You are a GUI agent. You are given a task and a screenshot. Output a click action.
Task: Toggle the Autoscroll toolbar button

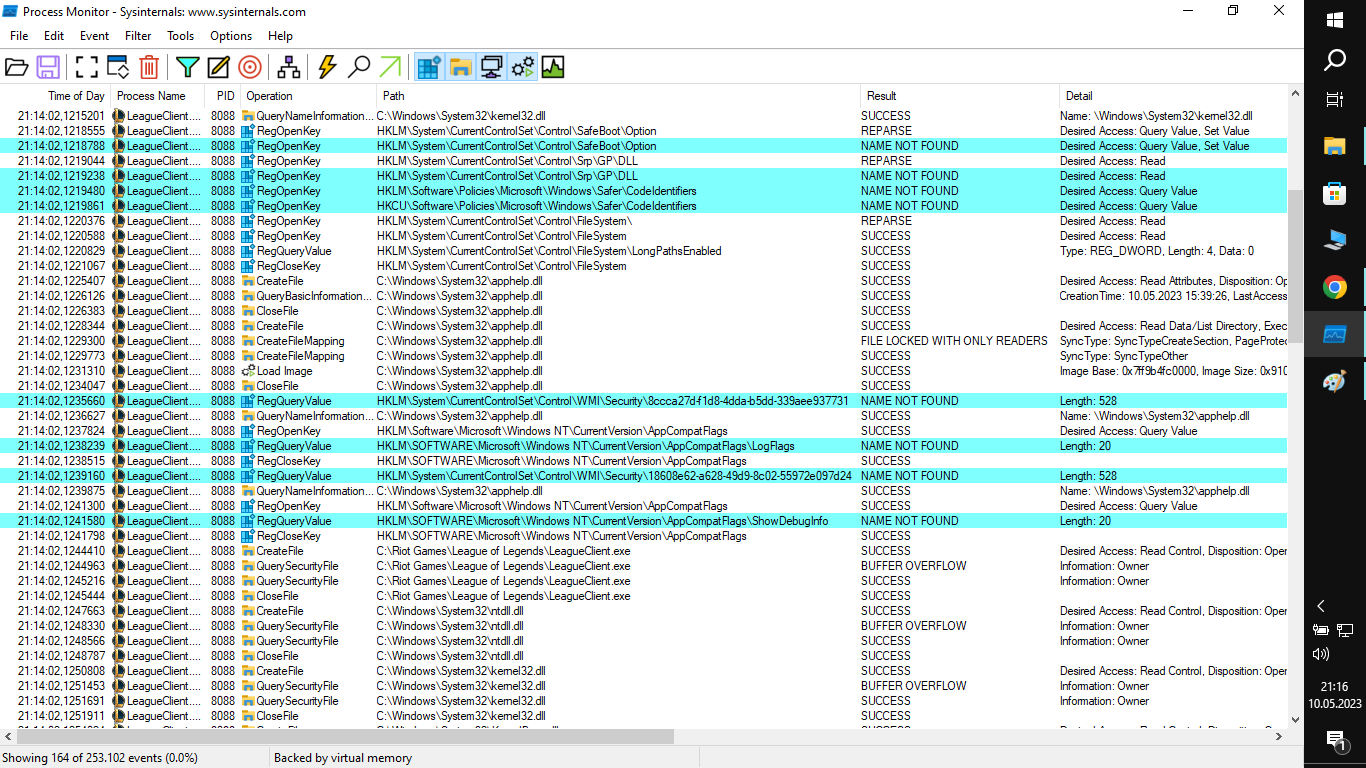(x=118, y=67)
